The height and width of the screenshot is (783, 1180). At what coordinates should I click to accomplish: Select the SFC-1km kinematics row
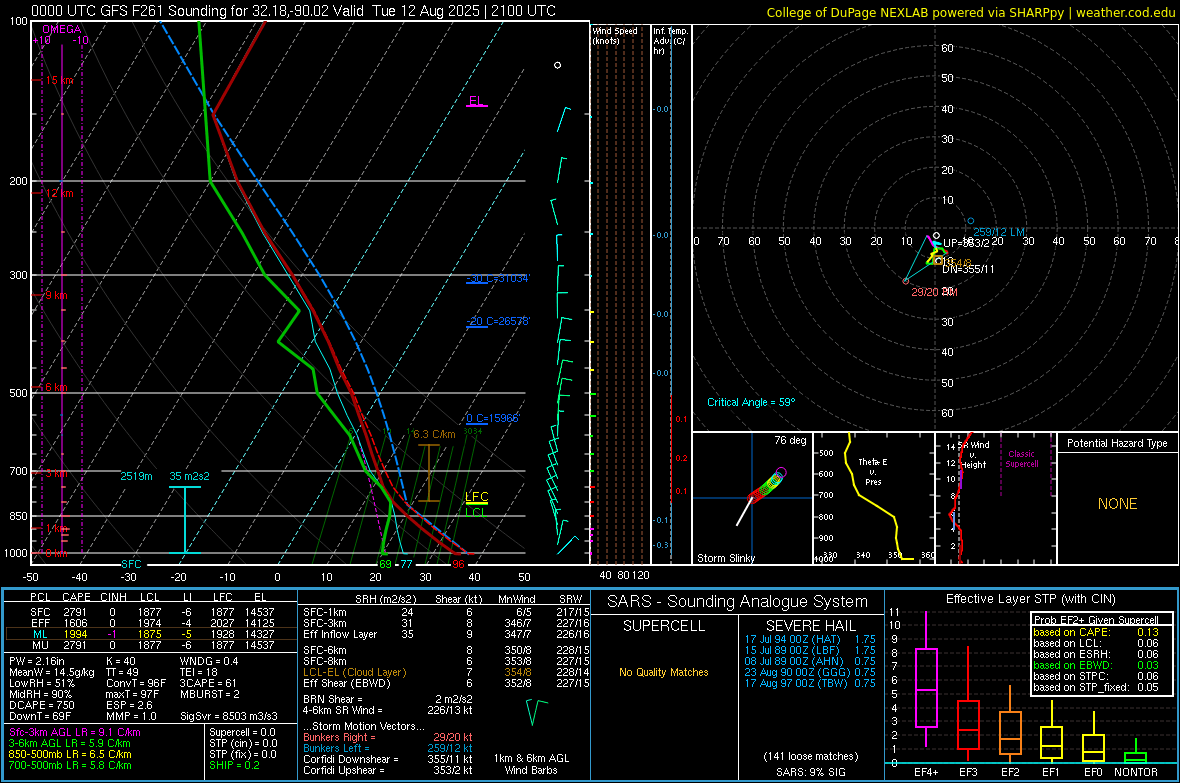[x=446, y=612]
